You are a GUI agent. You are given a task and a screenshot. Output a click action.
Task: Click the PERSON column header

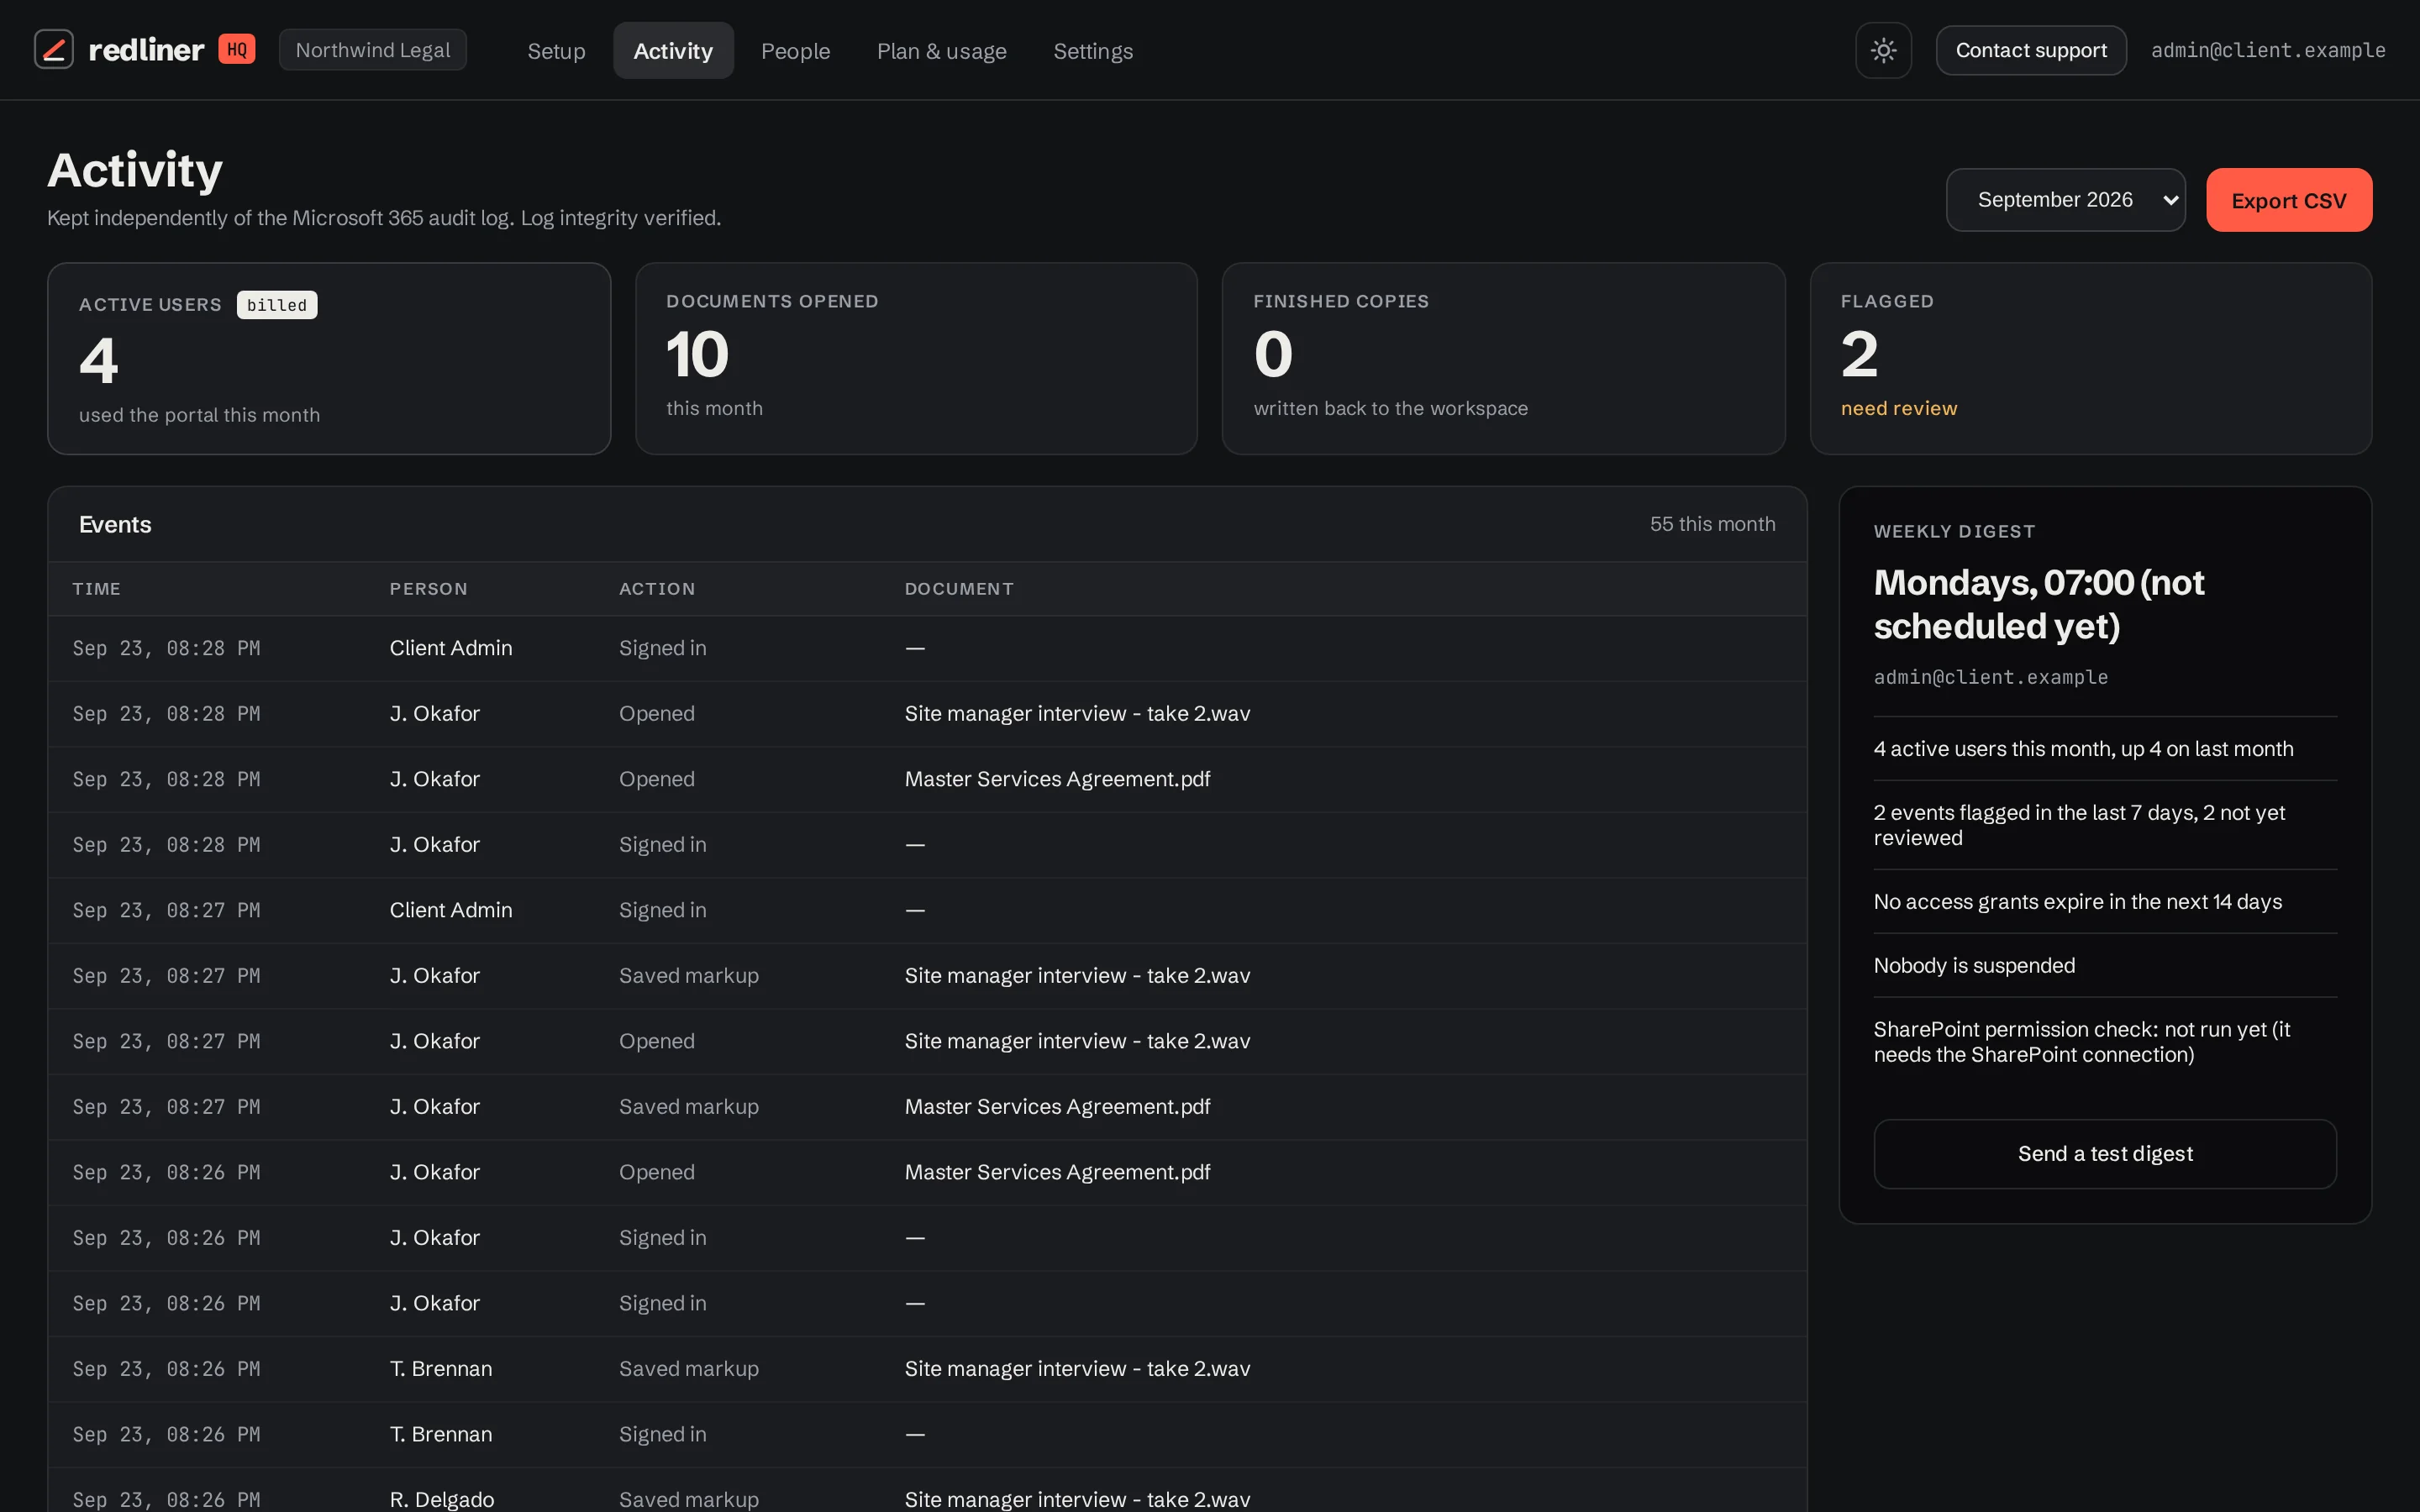click(x=428, y=589)
